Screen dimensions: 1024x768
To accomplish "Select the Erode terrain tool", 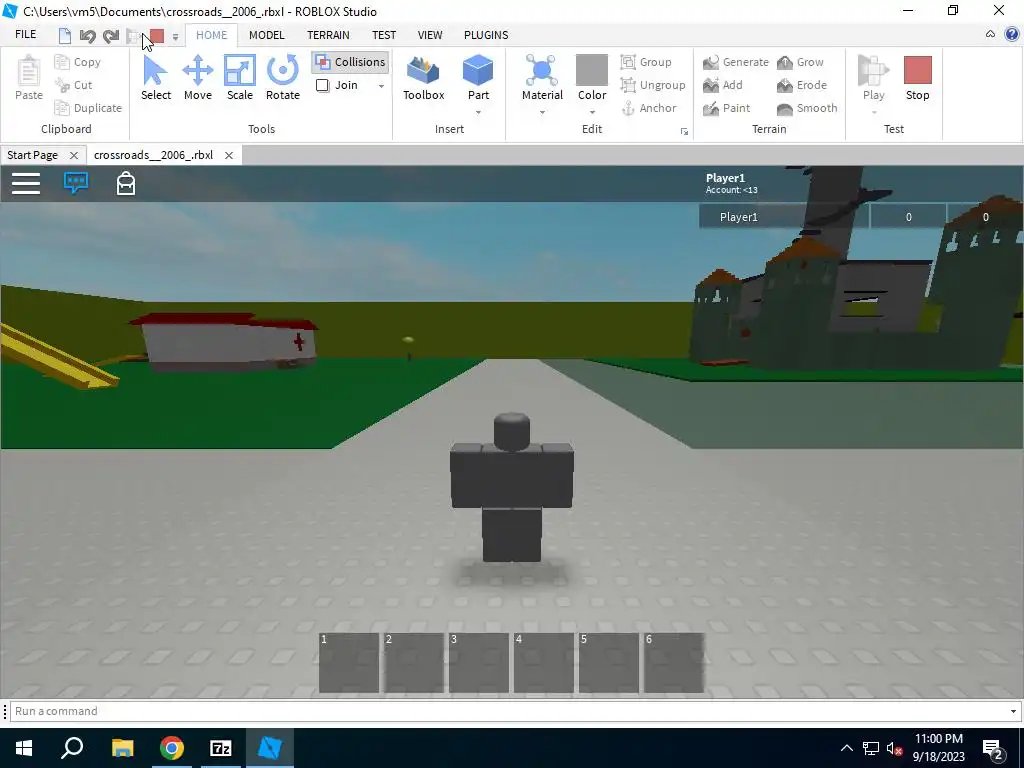I will [802, 85].
